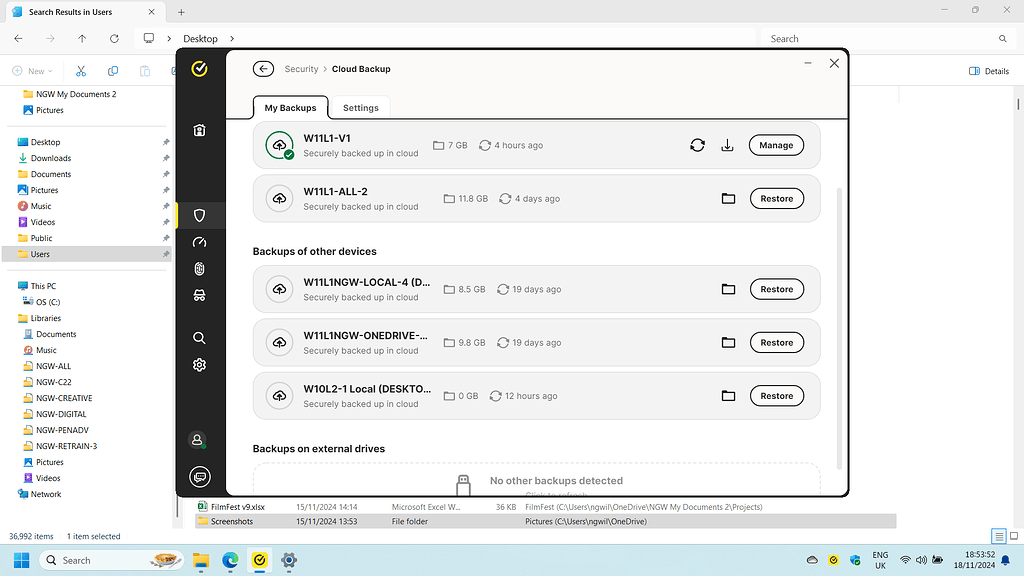
Task: Open Performance section via speedometer icon
Action: [x=199, y=242]
